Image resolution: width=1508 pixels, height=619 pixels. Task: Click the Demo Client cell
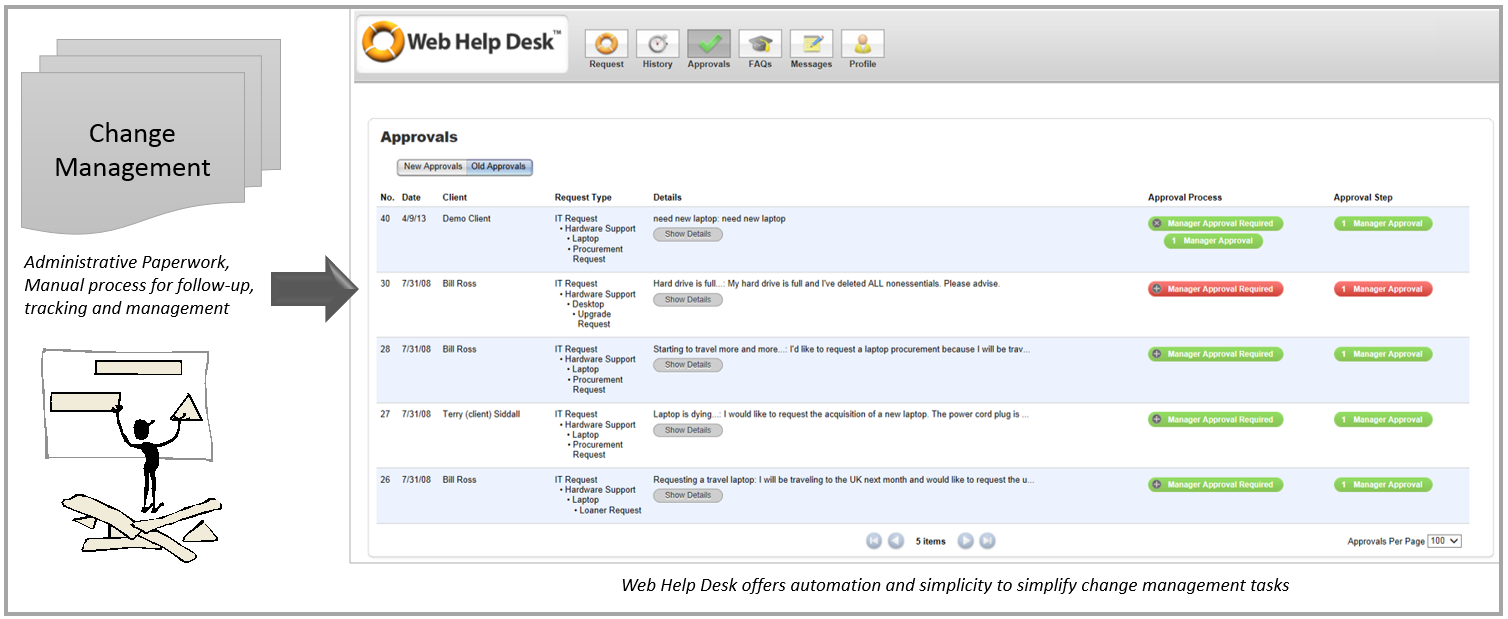[x=467, y=219]
